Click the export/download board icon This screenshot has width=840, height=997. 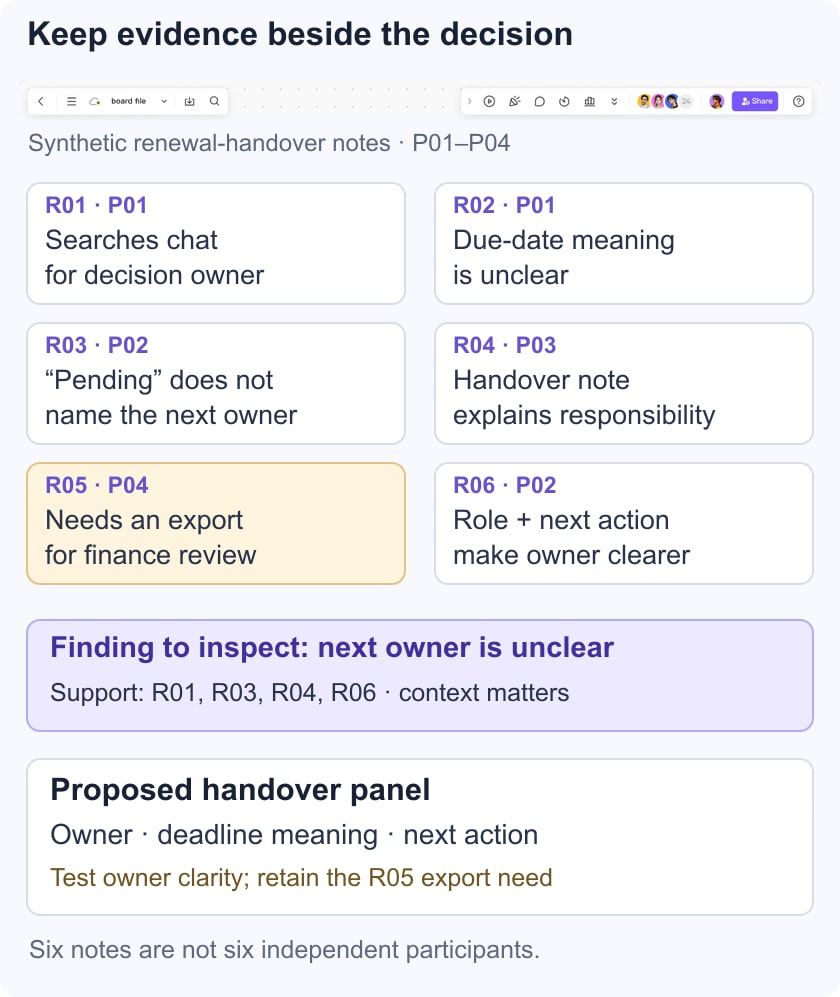pyautogui.click(x=189, y=101)
